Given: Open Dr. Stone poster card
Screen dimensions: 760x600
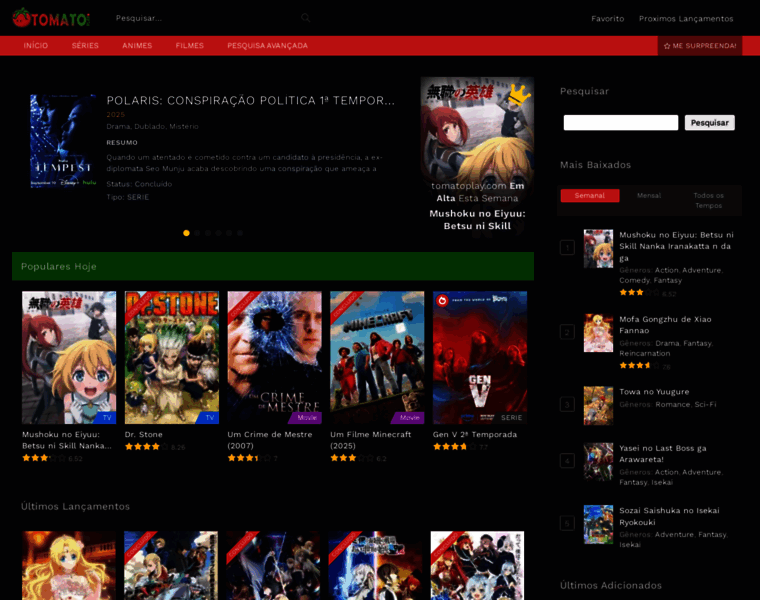Looking at the screenshot, I should (172, 358).
